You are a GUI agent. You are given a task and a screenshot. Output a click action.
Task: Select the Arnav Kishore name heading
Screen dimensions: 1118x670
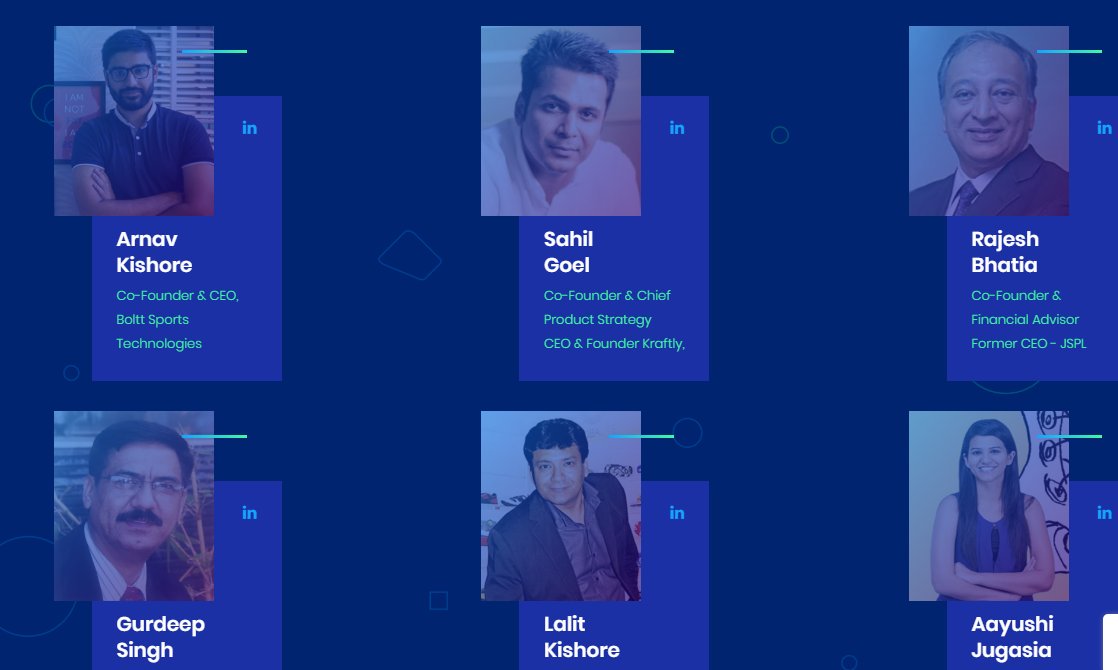[154, 252]
